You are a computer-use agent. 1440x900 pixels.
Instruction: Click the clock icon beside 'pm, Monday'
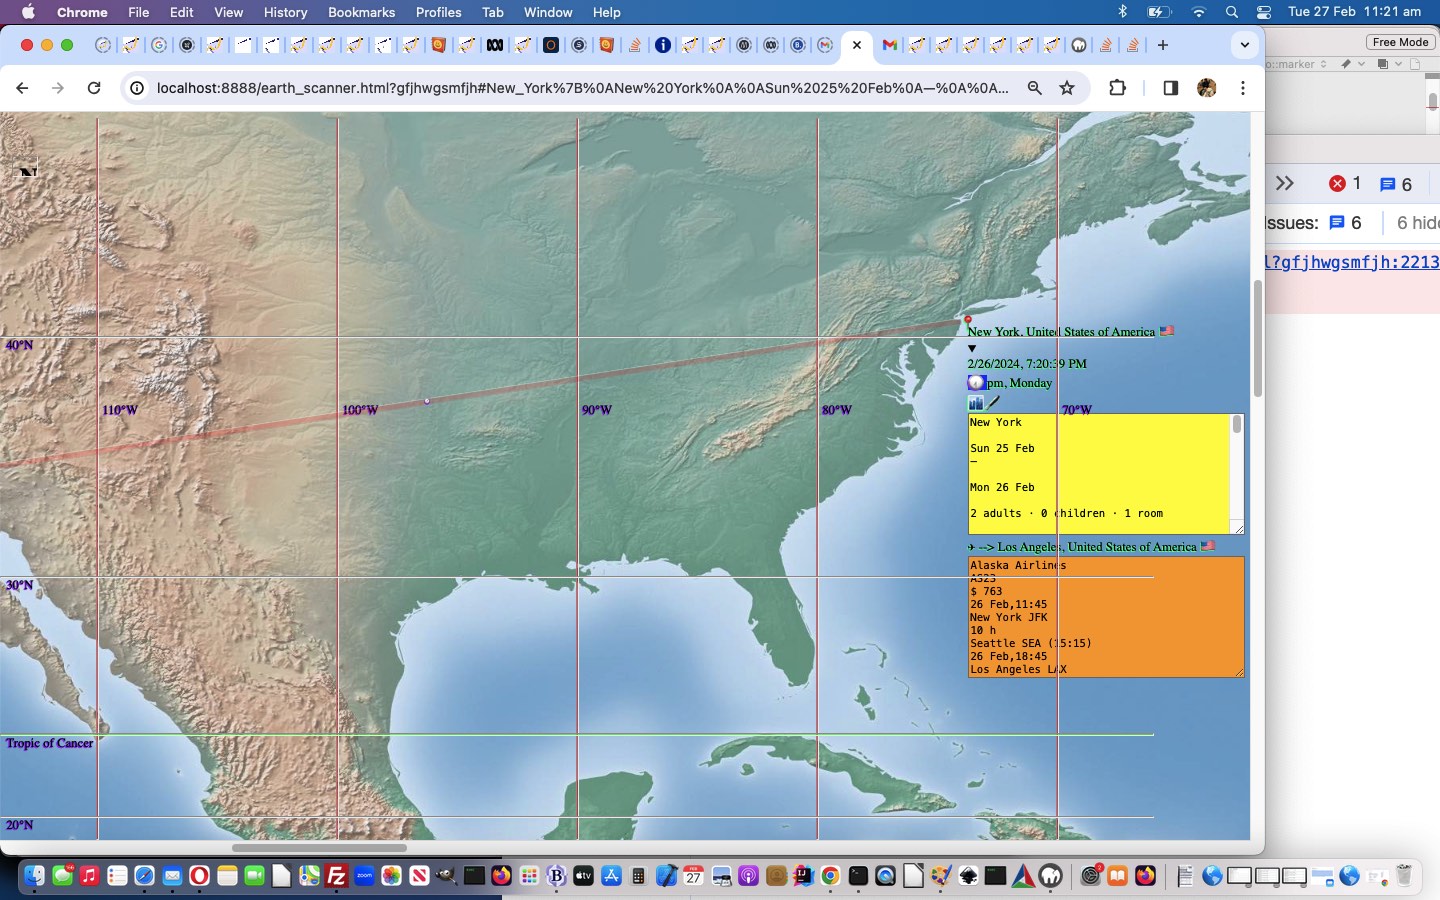click(x=976, y=383)
